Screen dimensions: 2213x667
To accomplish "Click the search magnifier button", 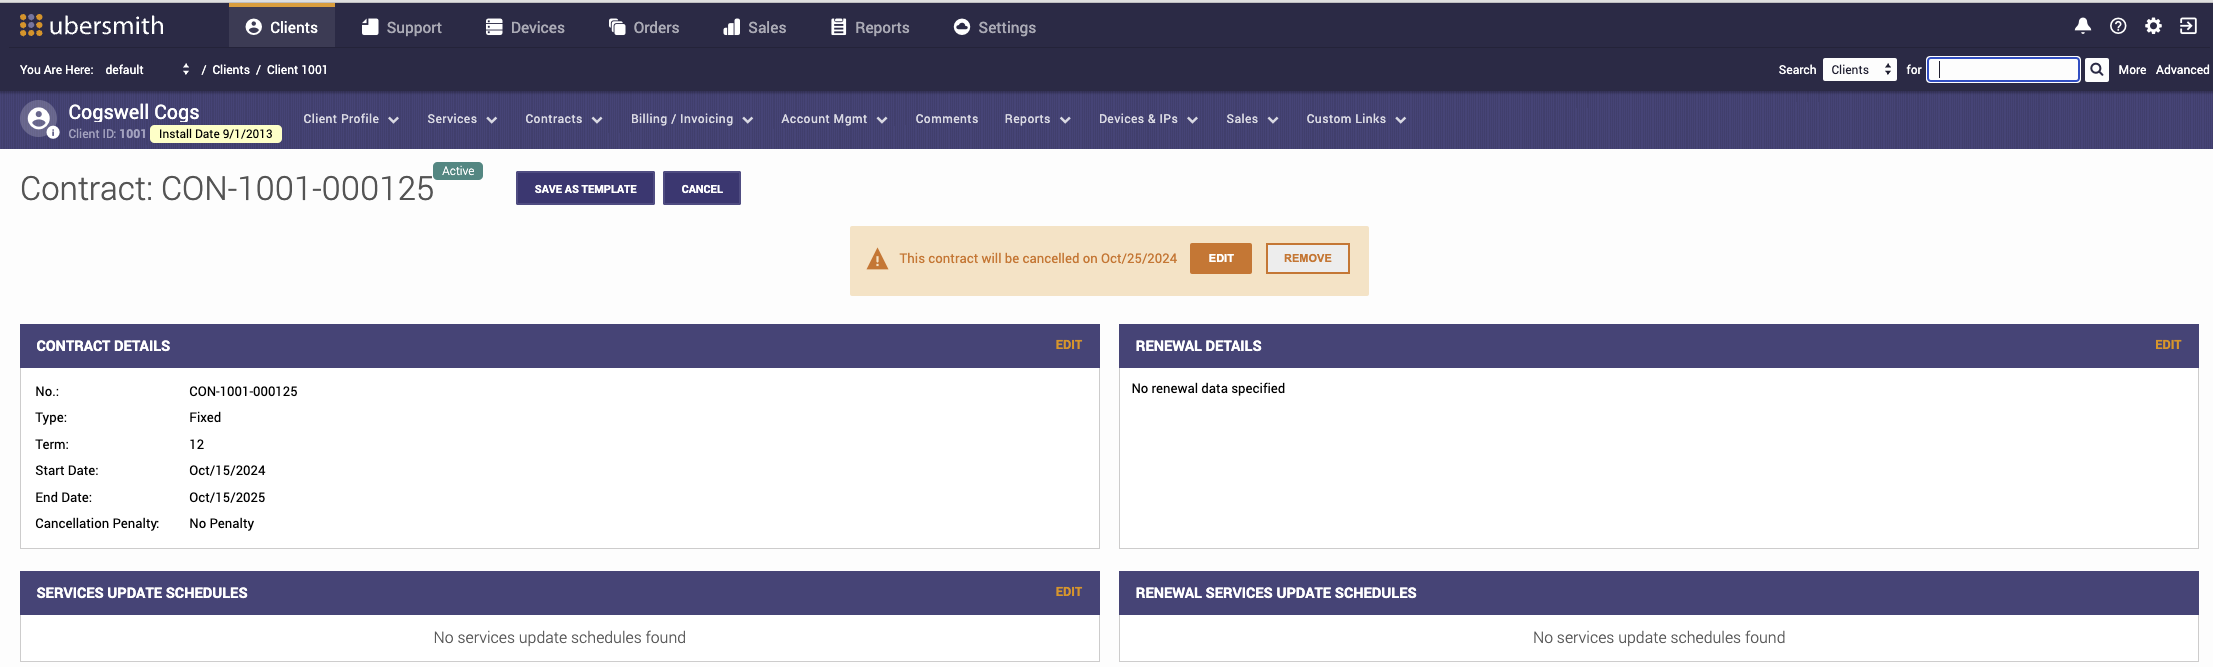I will (2097, 70).
